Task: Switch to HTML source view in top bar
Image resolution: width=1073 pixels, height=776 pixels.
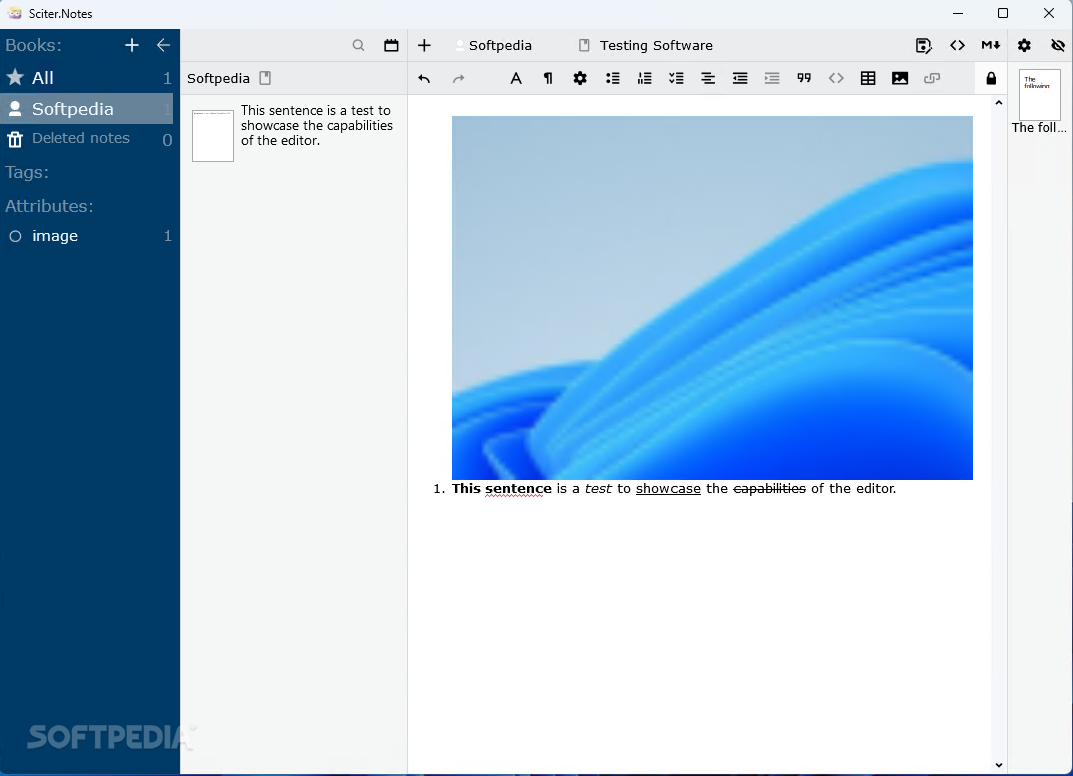Action: pyautogui.click(x=957, y=45)
